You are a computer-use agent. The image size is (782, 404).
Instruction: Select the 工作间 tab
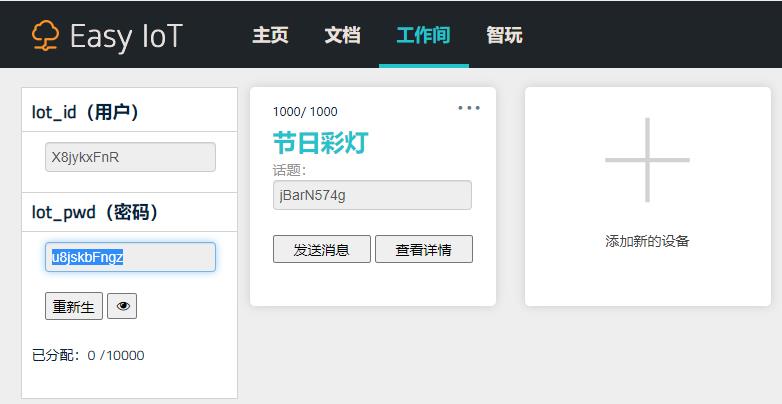click(x=423, y=35)
